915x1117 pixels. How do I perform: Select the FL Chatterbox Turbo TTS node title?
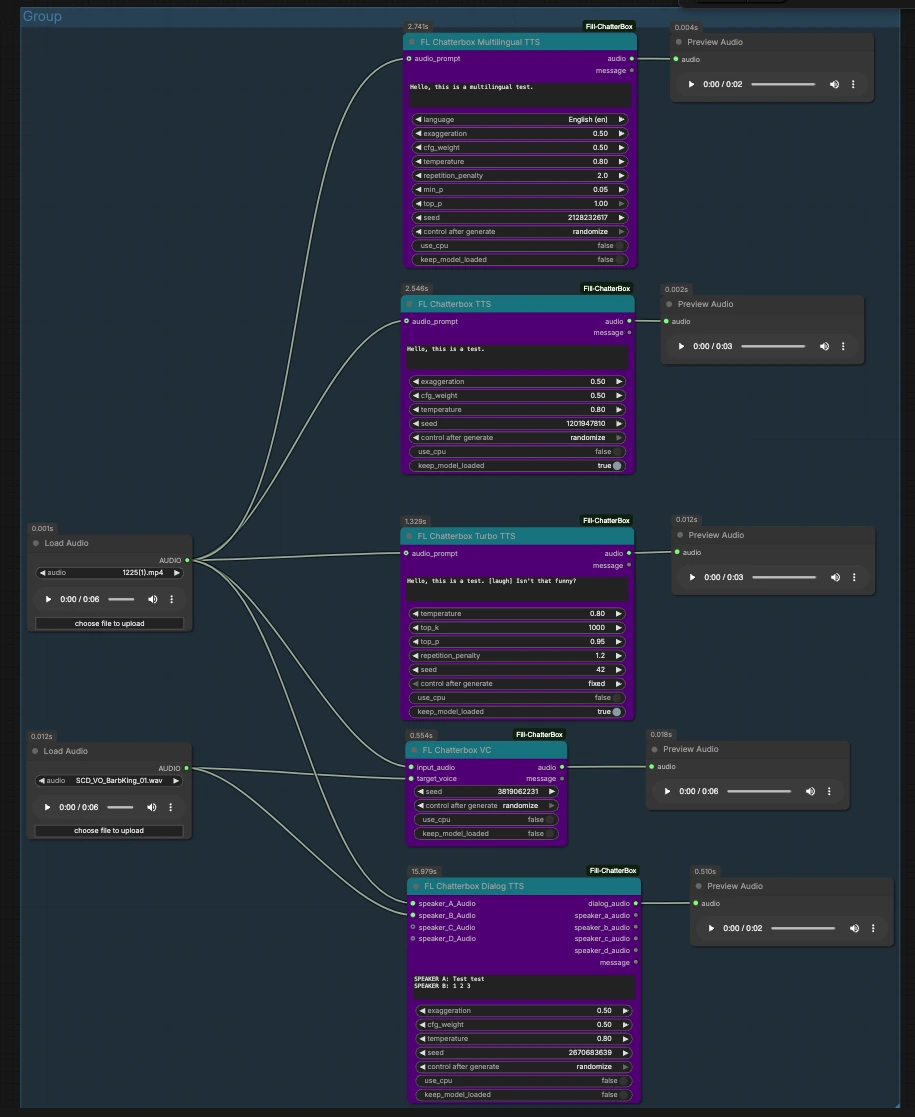pos(466,536)
